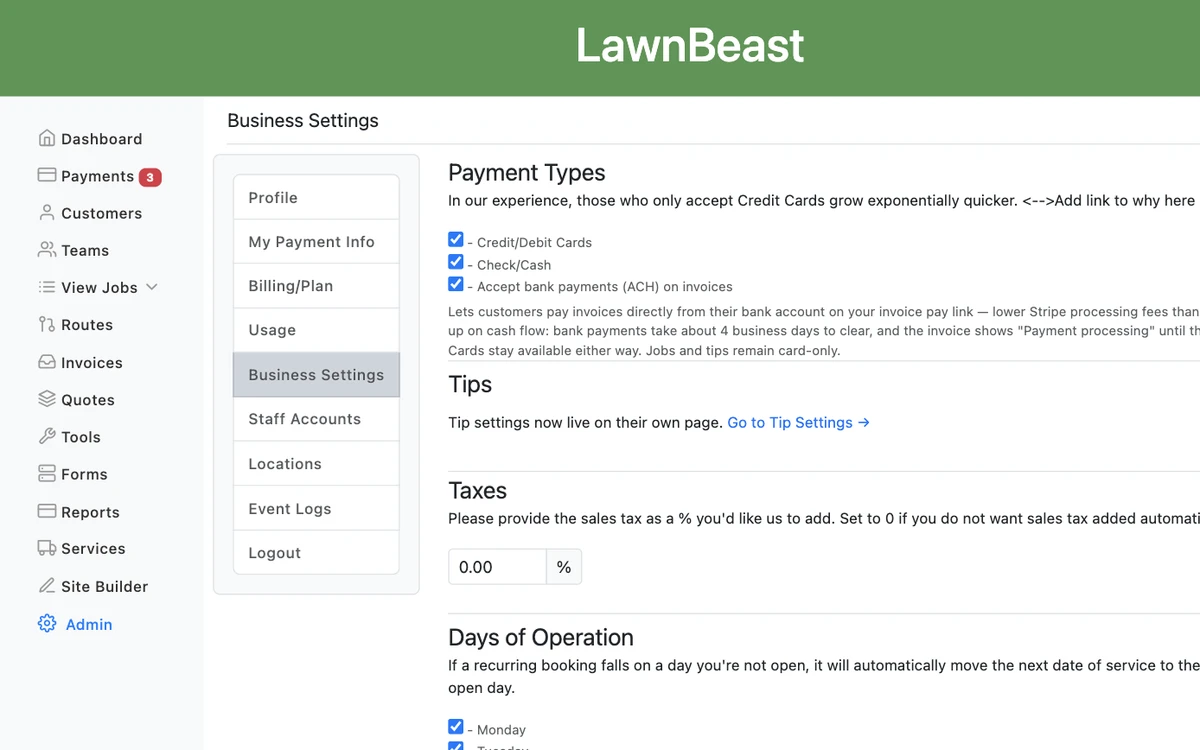The height and width of the screenshot is (750, 1200).
Task: Expand the View Jobs chevron
Action: tap(152, 287)
